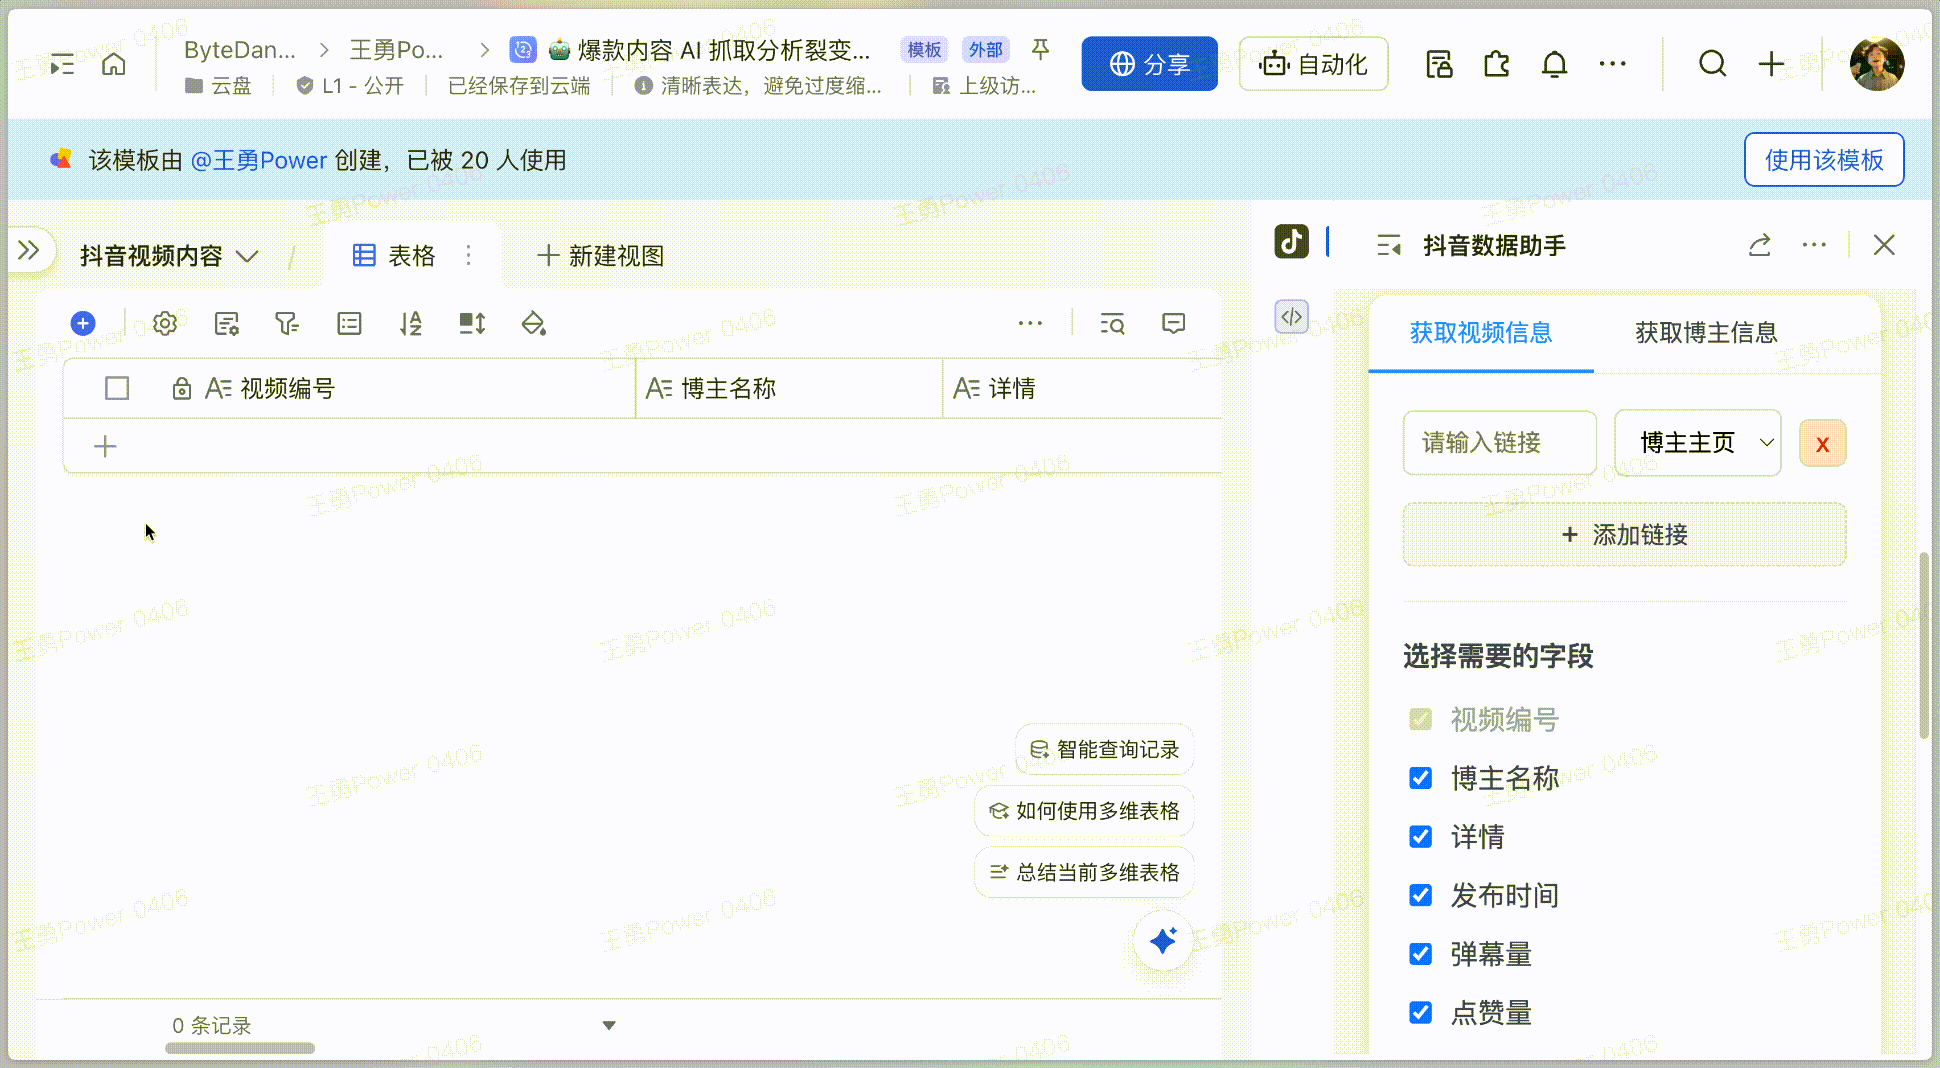Viewport: 1940px width, 1068px height.
Task: Open the record count dropdown triangle
Action: point(609,1025)
